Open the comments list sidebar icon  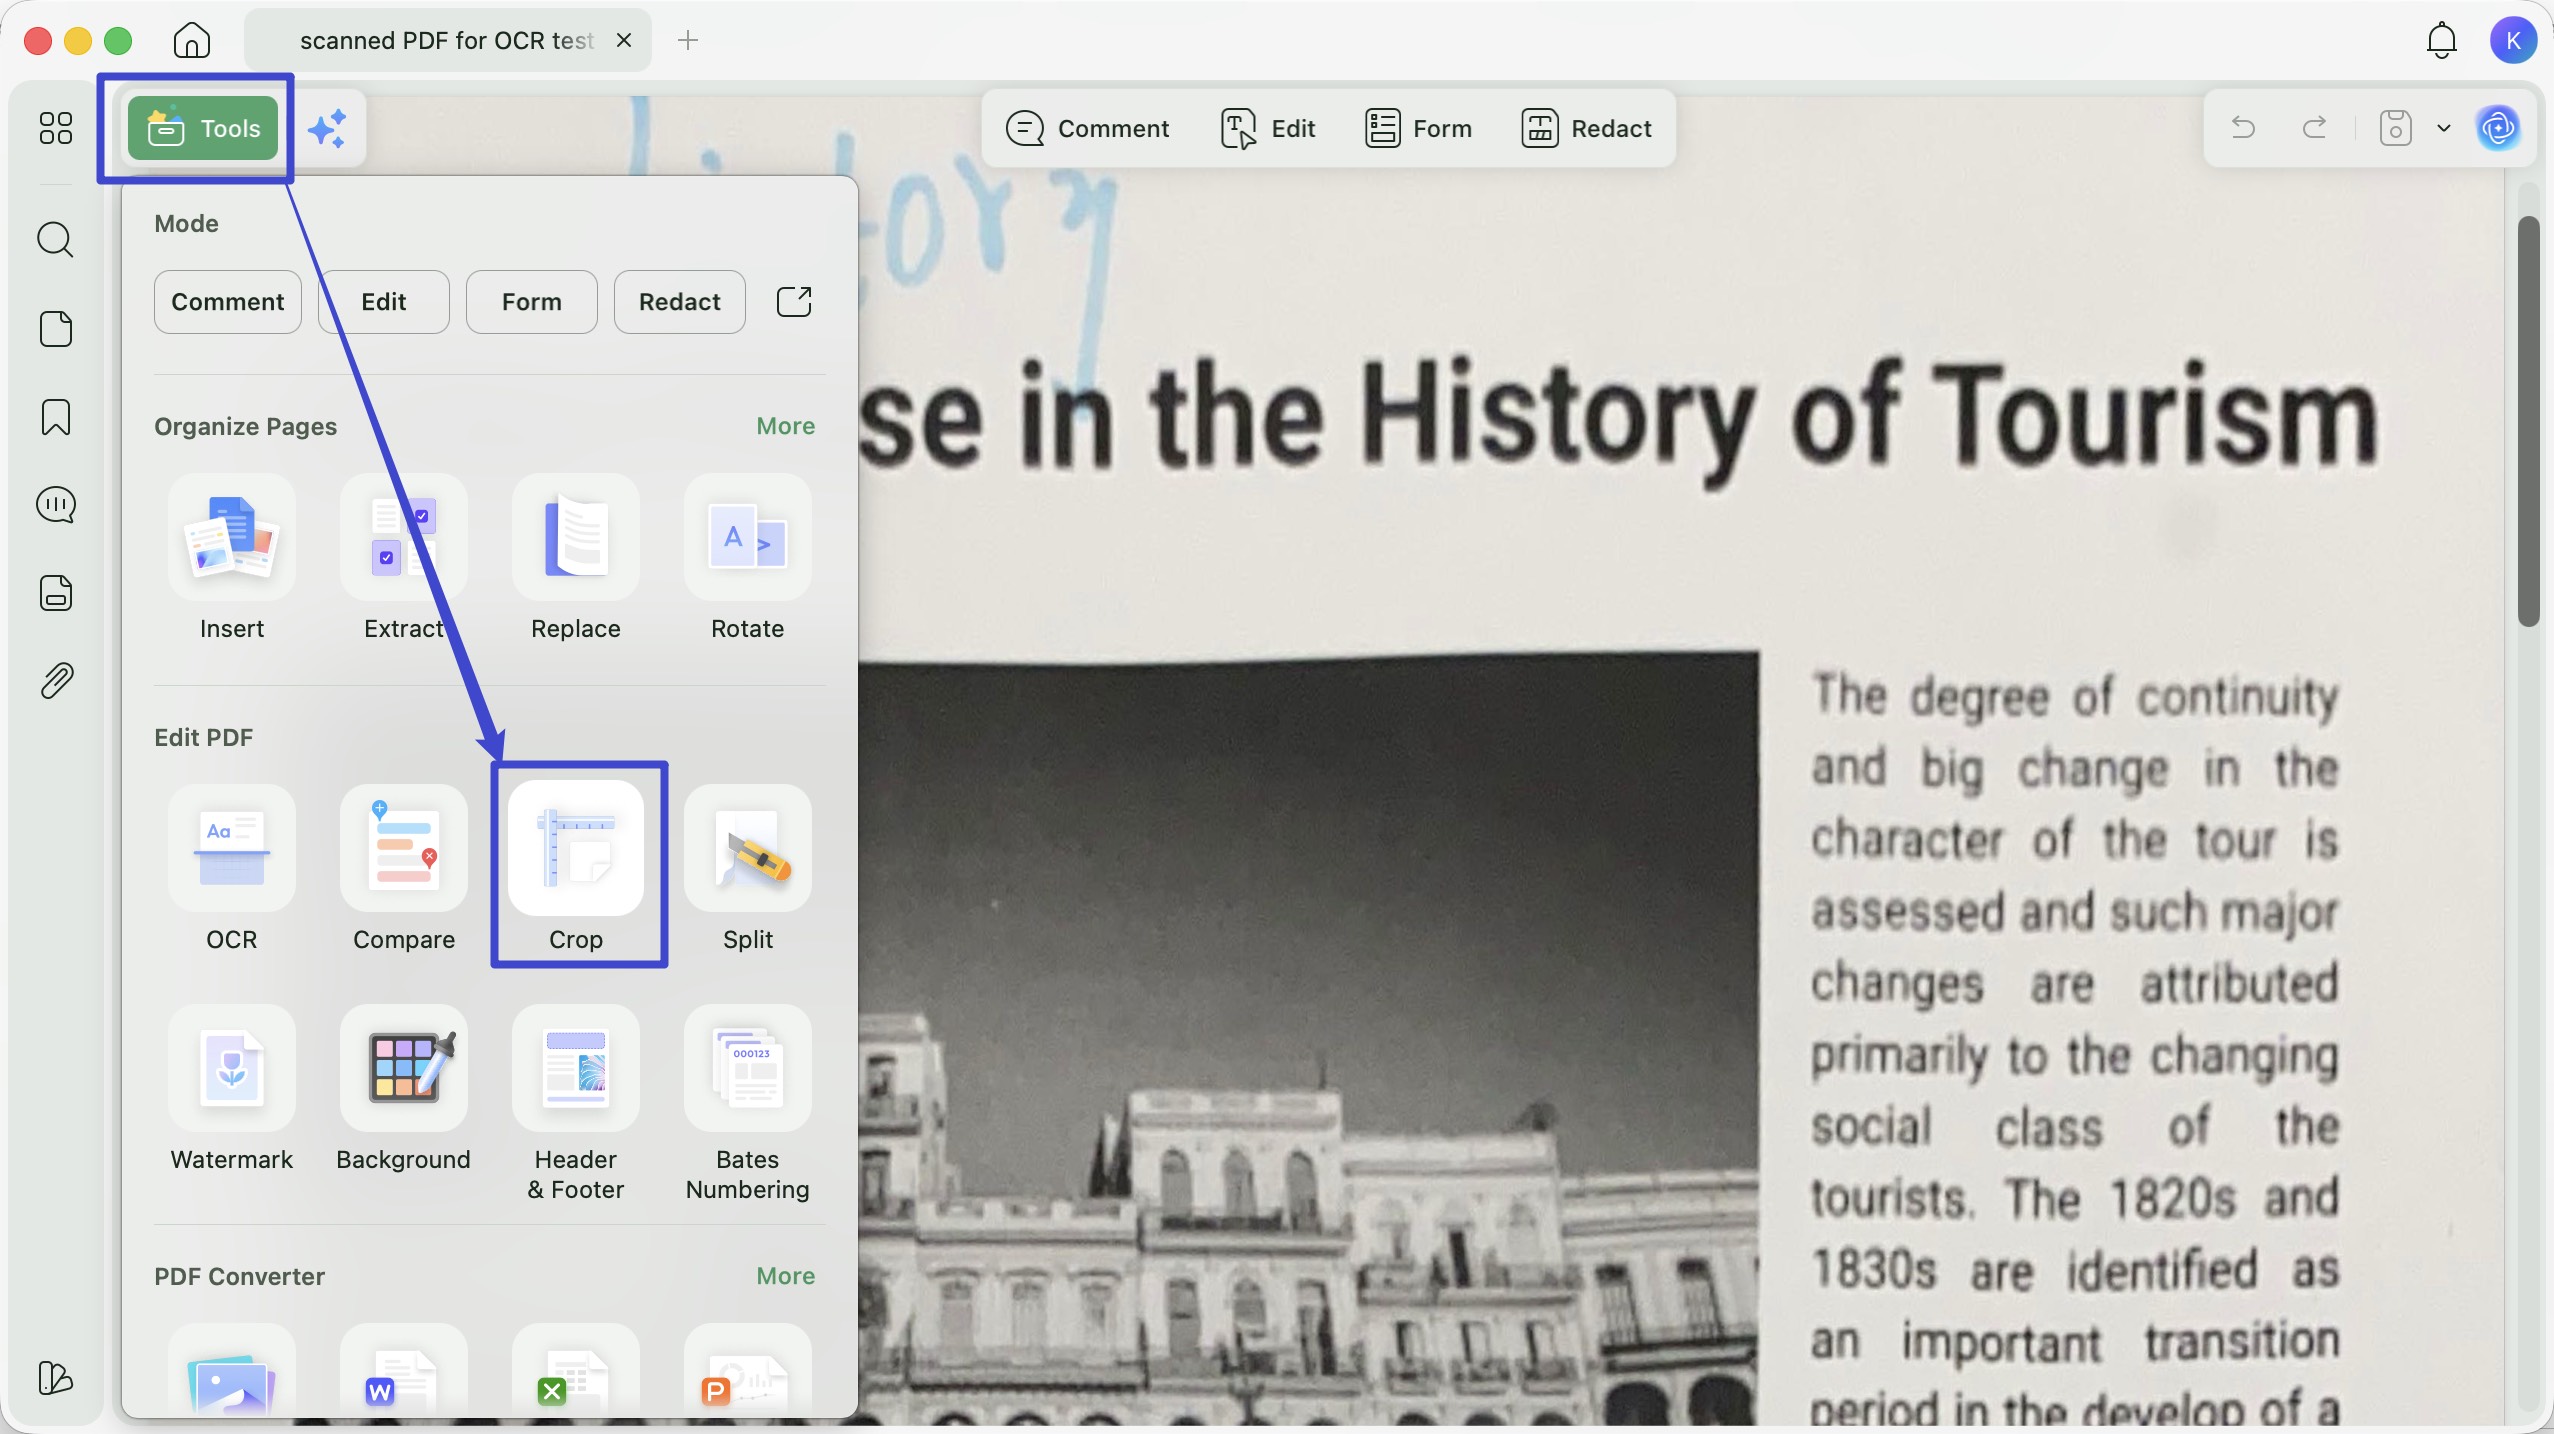tap(56, 505)
